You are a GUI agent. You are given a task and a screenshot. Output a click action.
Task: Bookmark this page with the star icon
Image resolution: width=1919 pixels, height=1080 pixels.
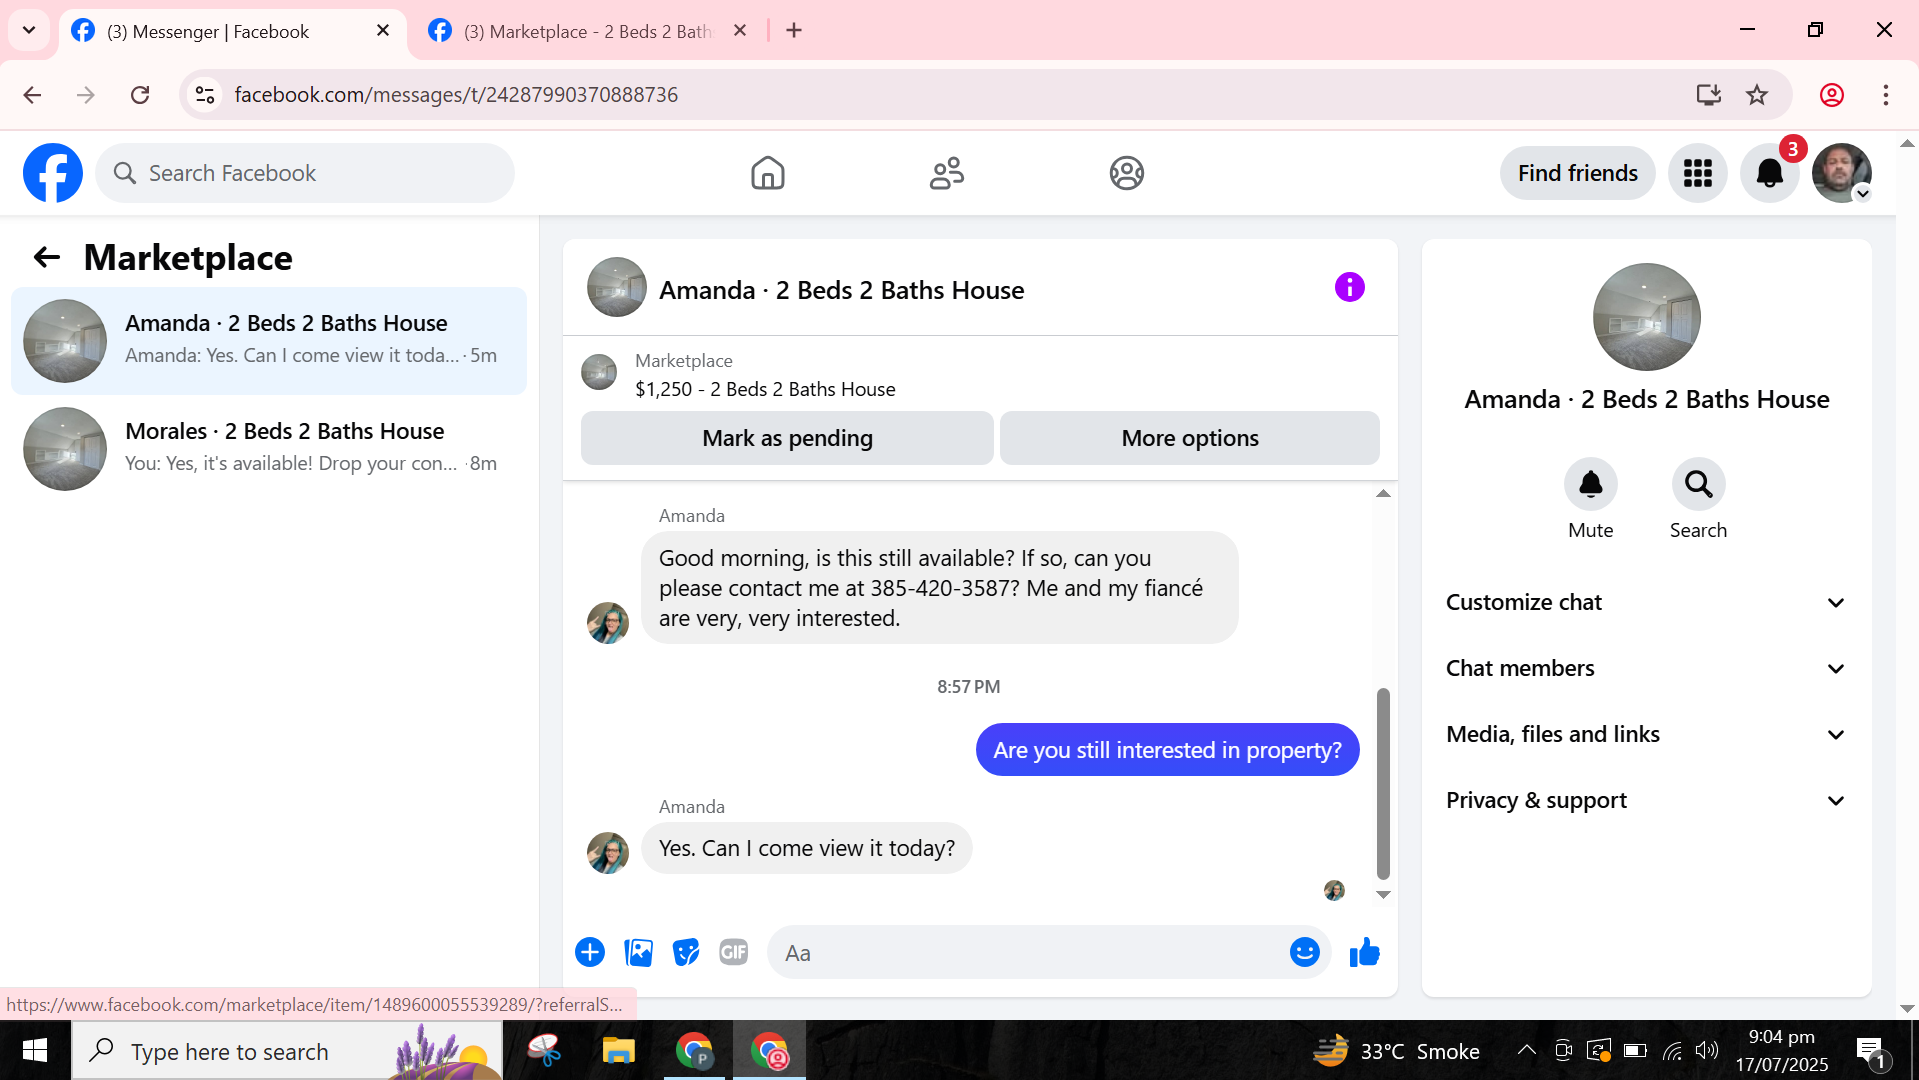tap(1757, 95)
